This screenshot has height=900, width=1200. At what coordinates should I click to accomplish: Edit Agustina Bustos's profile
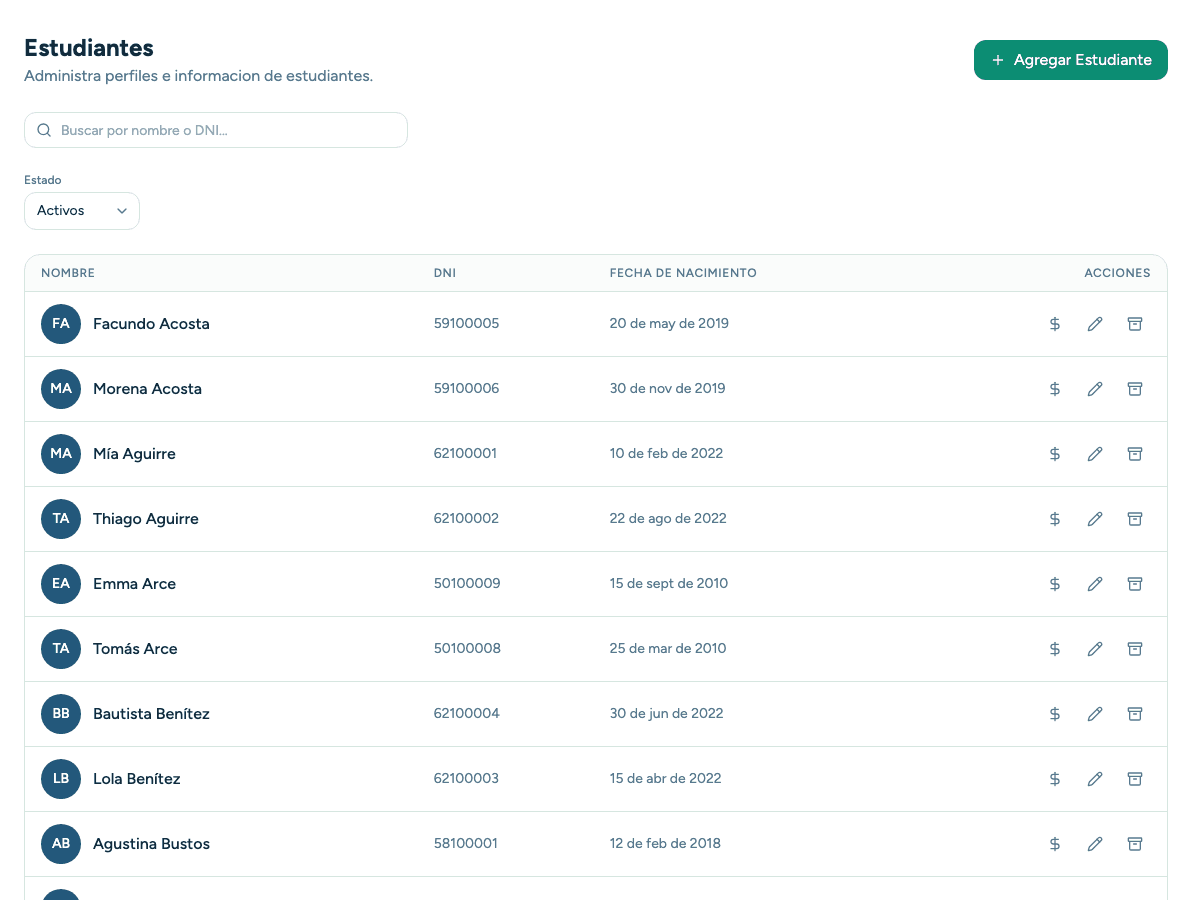pyautogui.click(x=1095, y=844)
